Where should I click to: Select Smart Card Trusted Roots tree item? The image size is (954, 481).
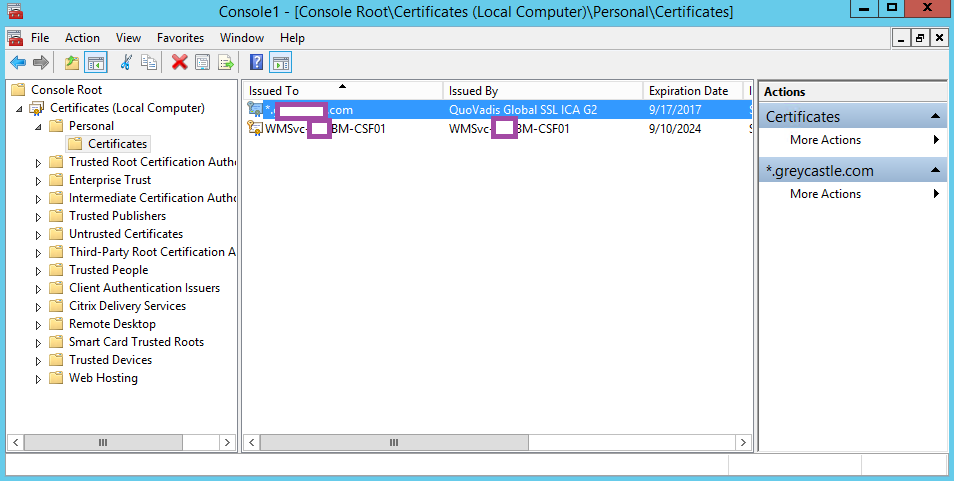tap(136, 342)
